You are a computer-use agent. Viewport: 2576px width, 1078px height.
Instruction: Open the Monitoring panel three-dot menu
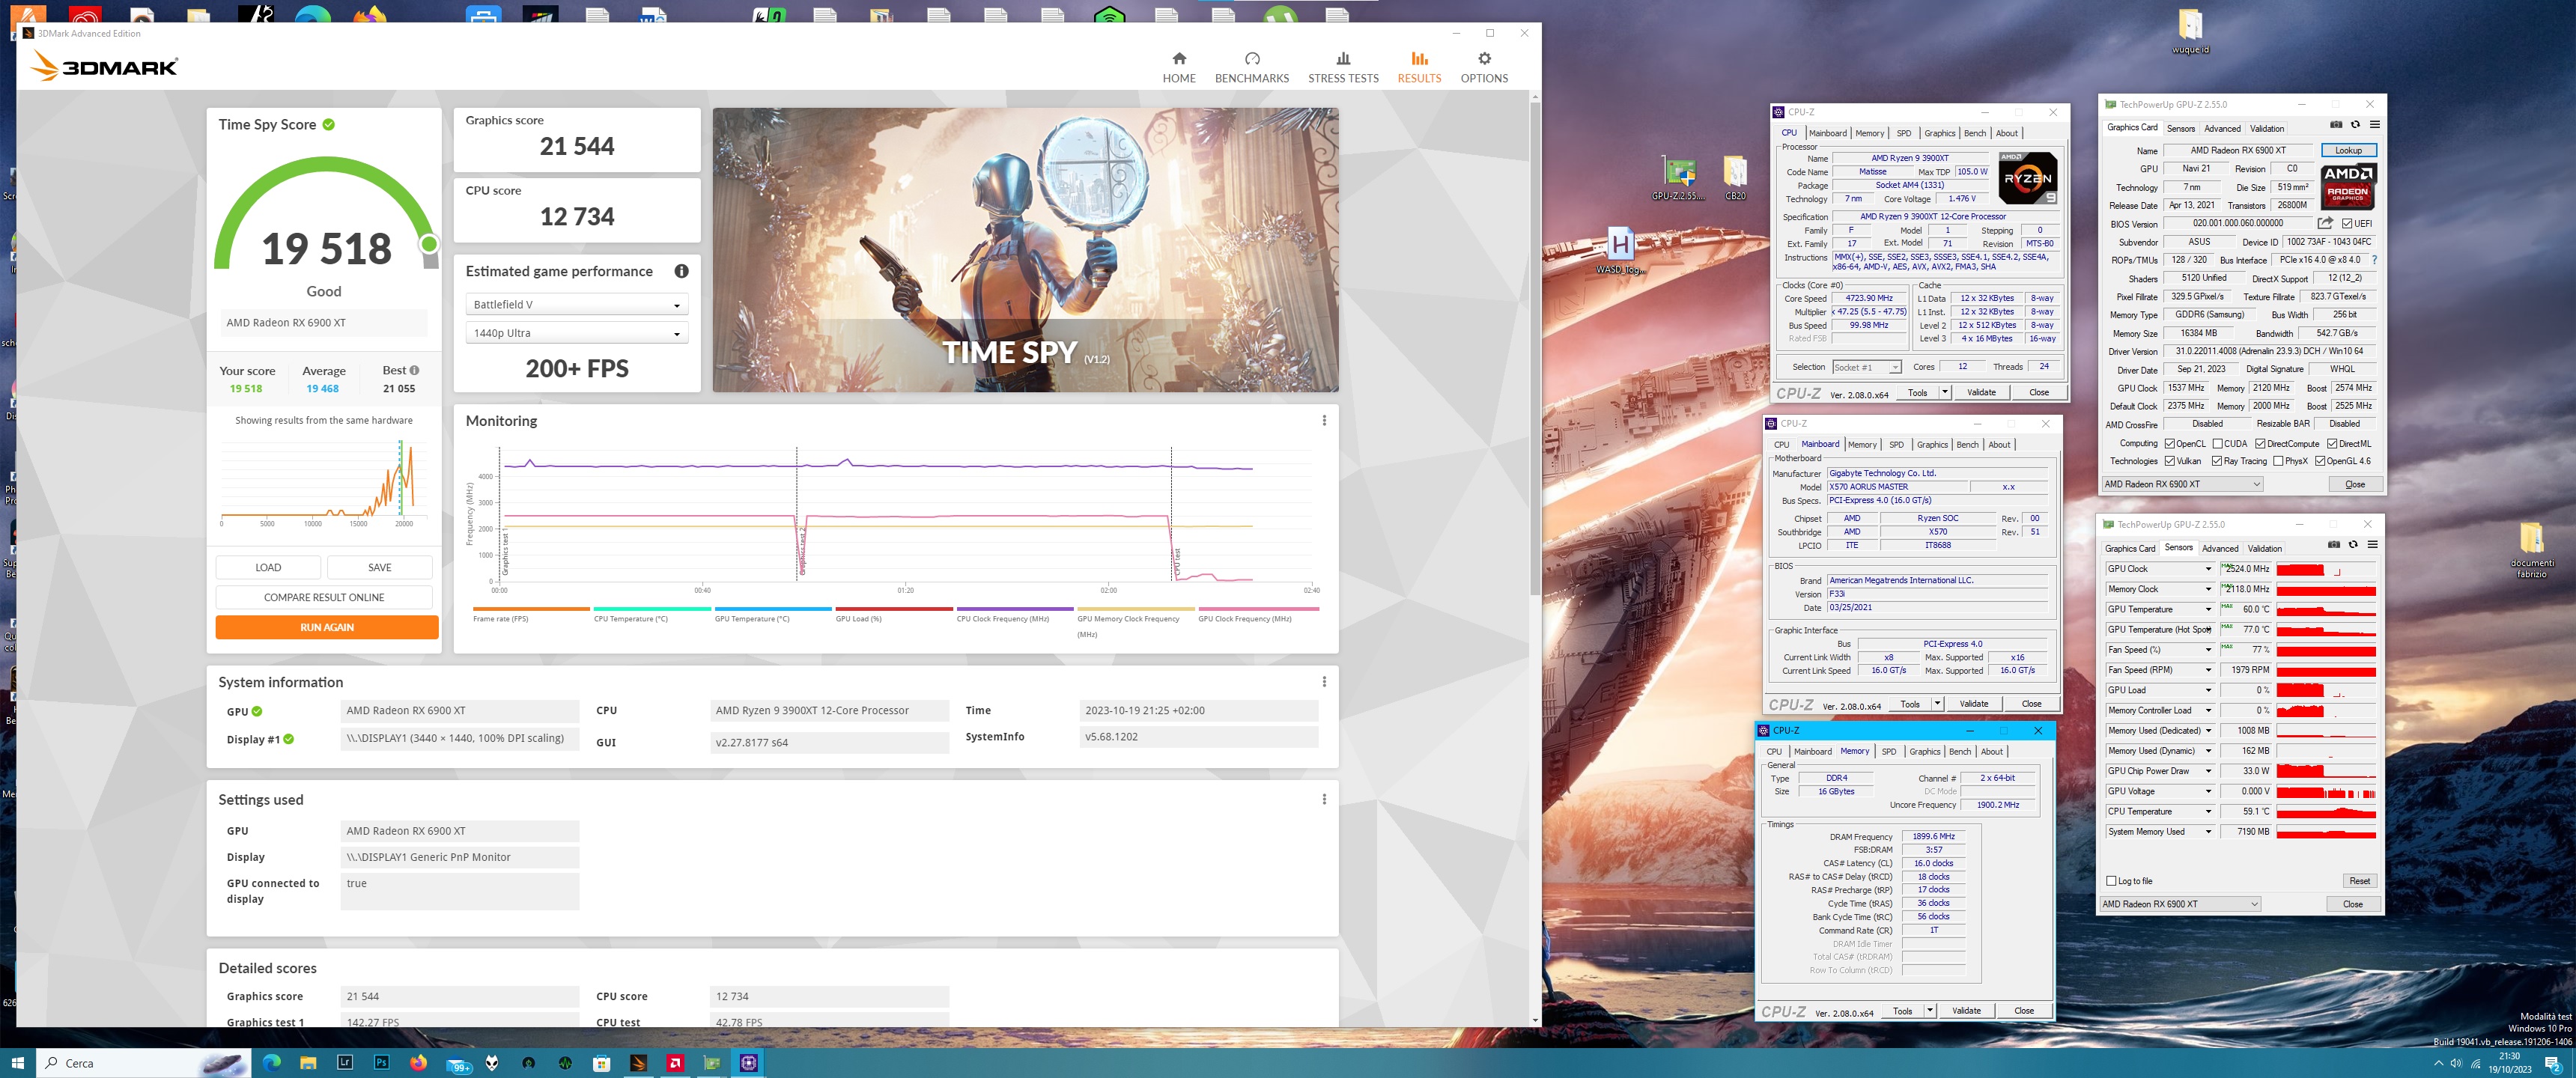point(1323,420)
